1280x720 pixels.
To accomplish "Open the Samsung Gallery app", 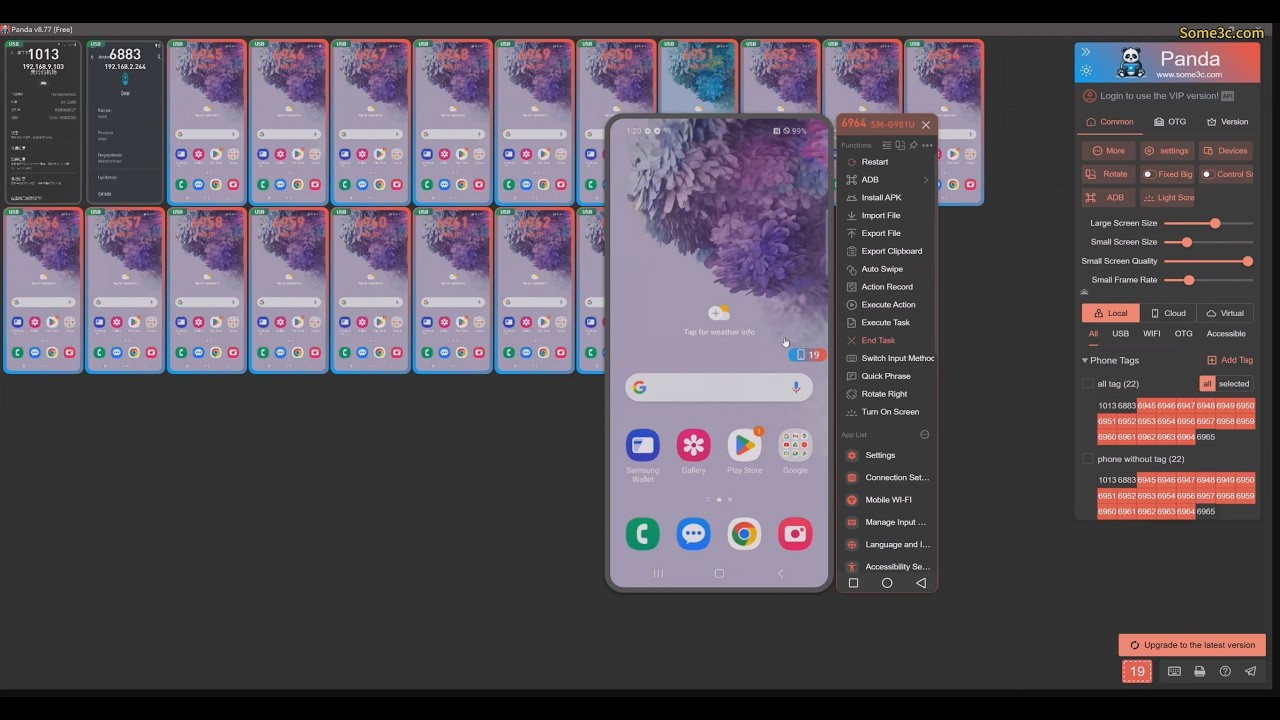I will point(693,445).
